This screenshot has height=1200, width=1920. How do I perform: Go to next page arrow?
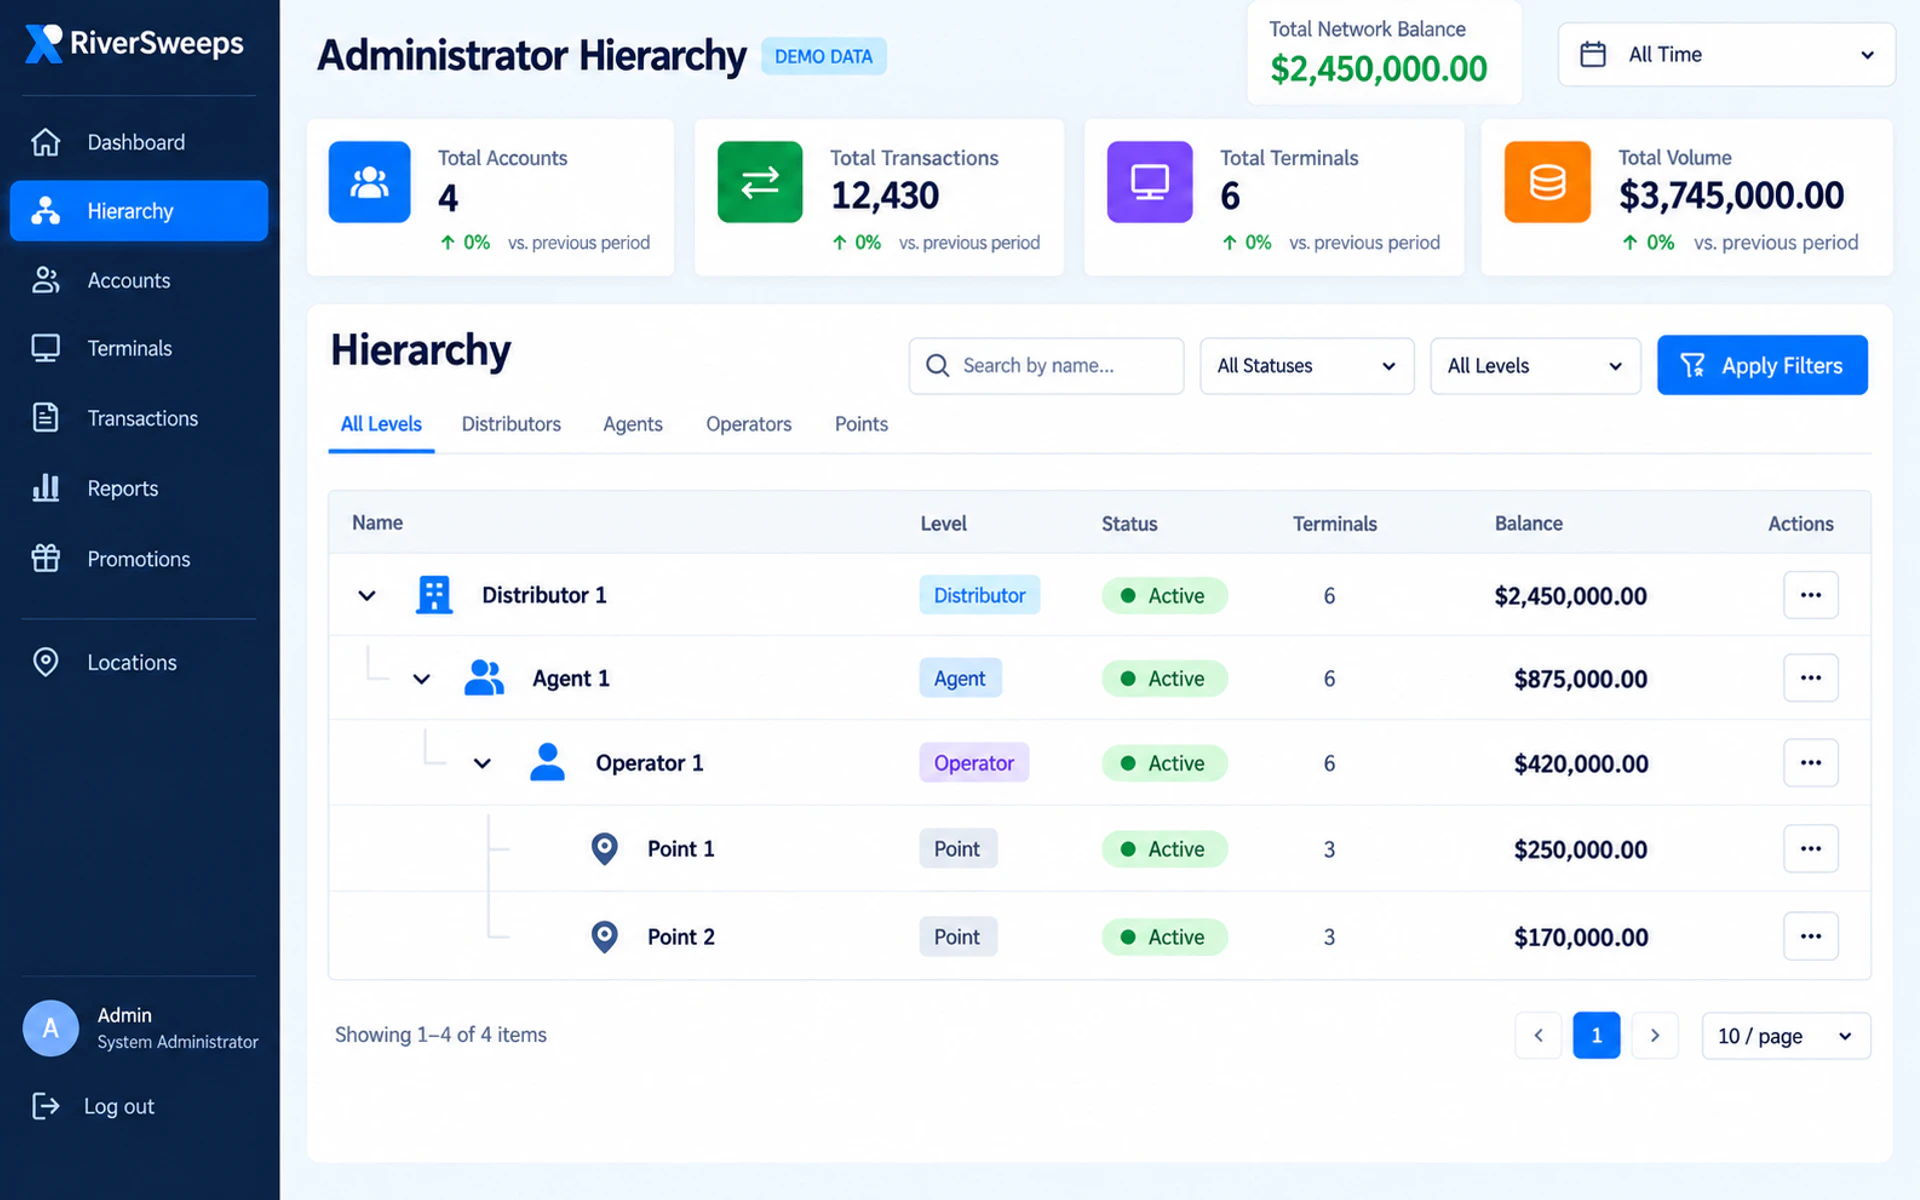1655,1035
